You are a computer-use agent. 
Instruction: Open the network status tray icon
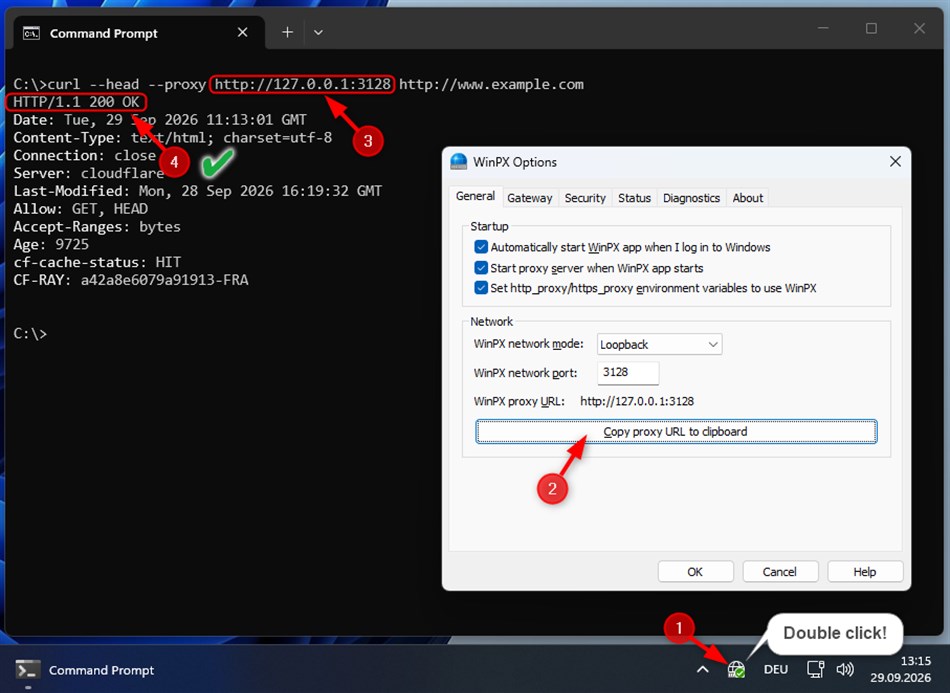click(815, 669)
